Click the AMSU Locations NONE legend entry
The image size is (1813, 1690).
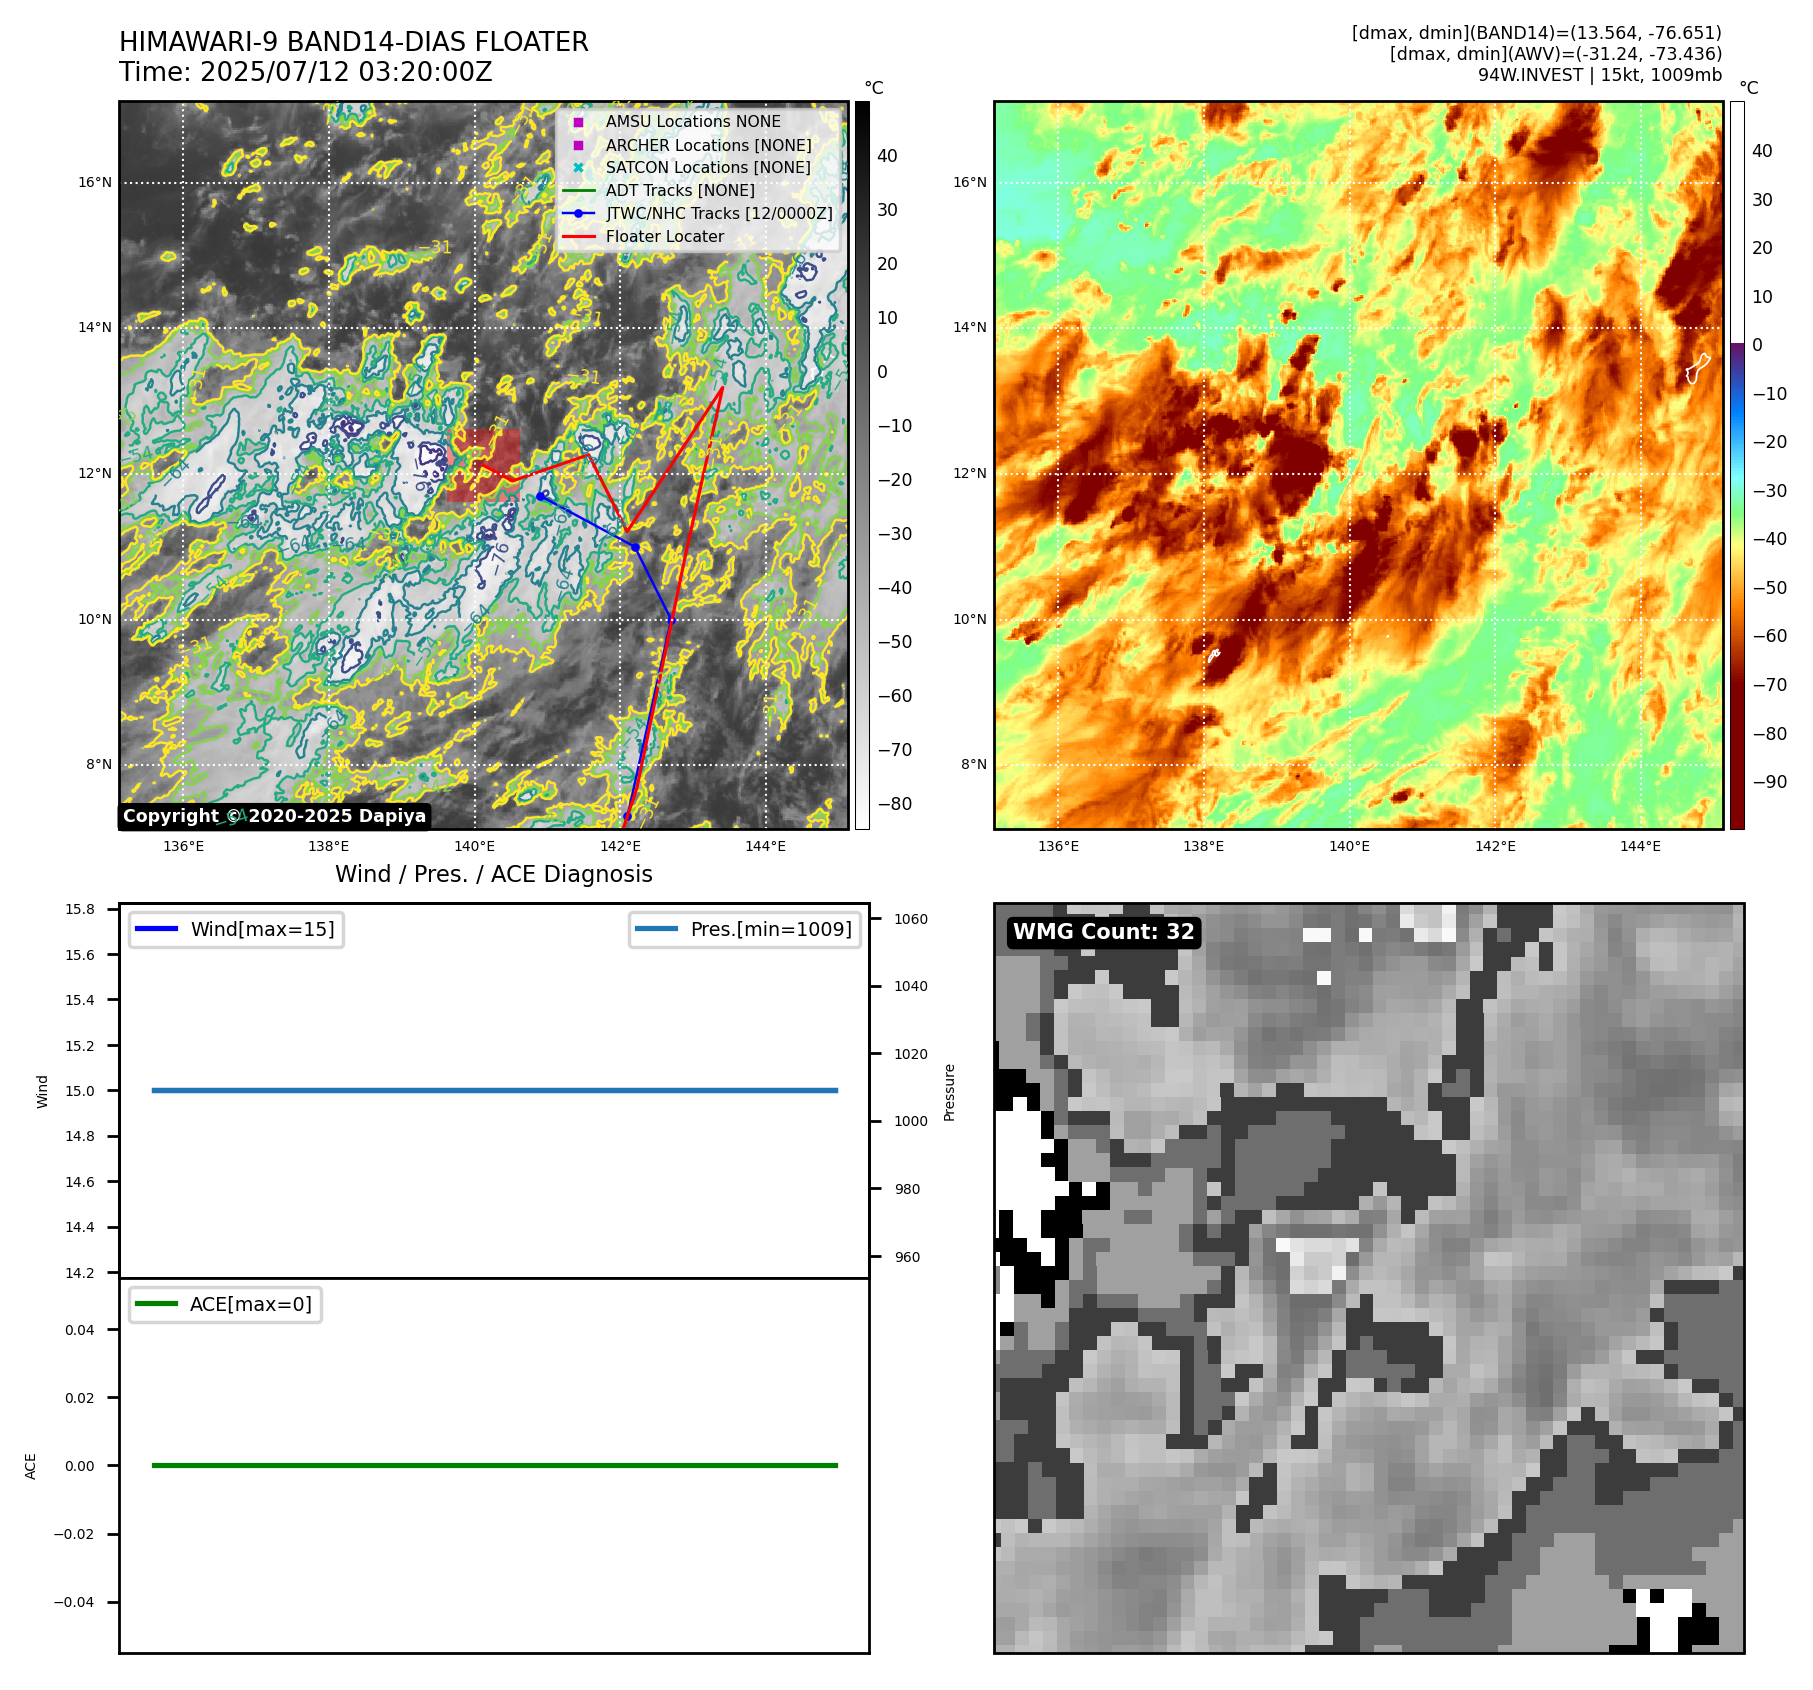(x=693, y=121)
